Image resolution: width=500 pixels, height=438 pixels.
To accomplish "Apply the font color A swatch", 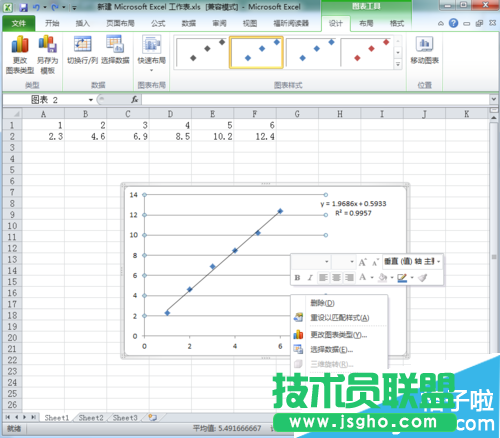I will click(x=363, y=277).
